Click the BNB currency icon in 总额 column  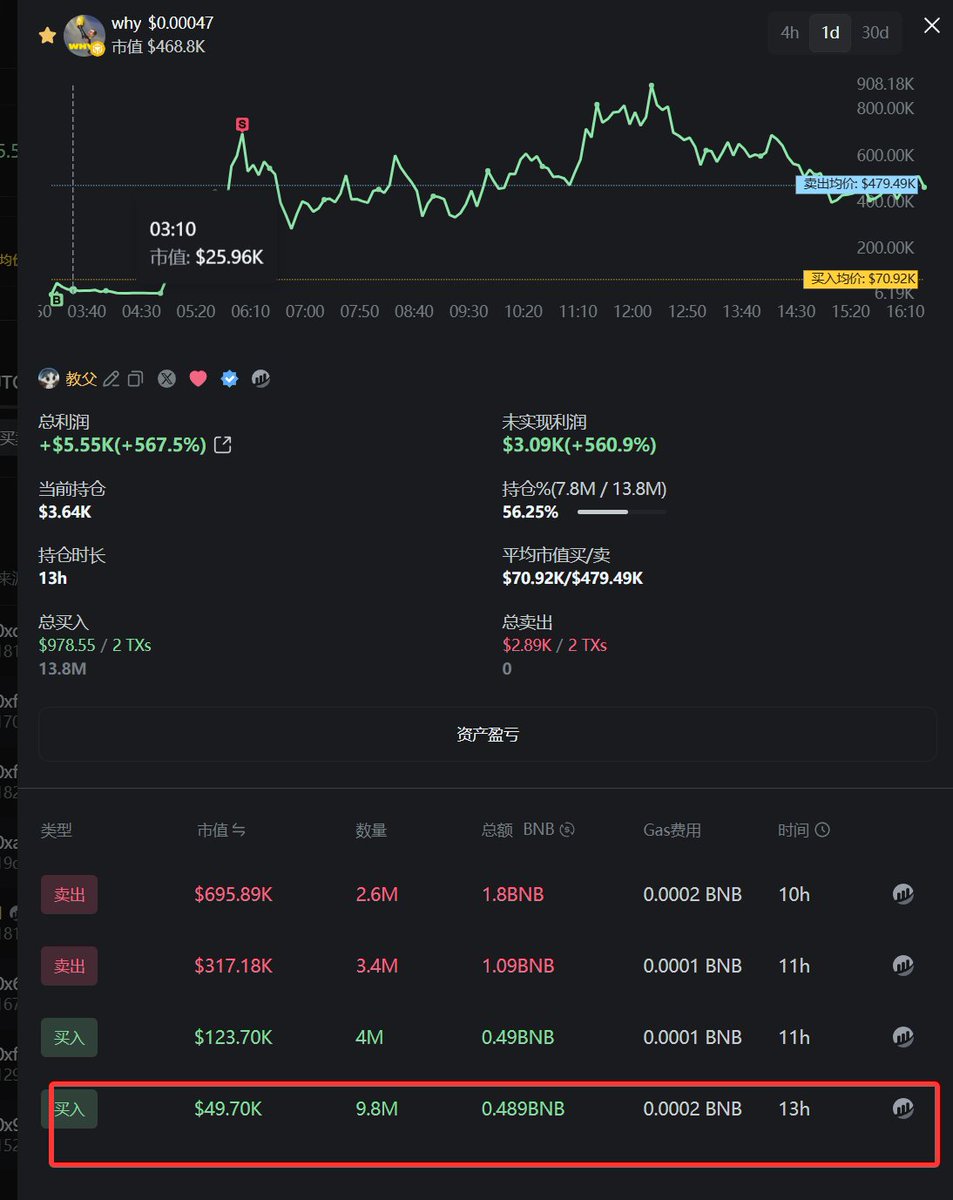coord(565,829)
